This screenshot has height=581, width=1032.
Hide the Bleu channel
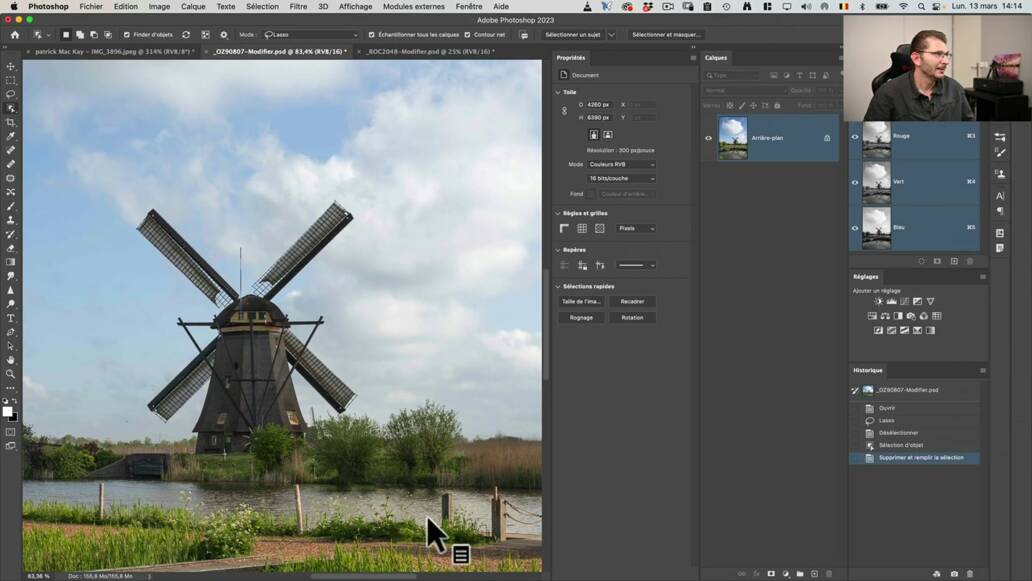(x=854, y=227)
